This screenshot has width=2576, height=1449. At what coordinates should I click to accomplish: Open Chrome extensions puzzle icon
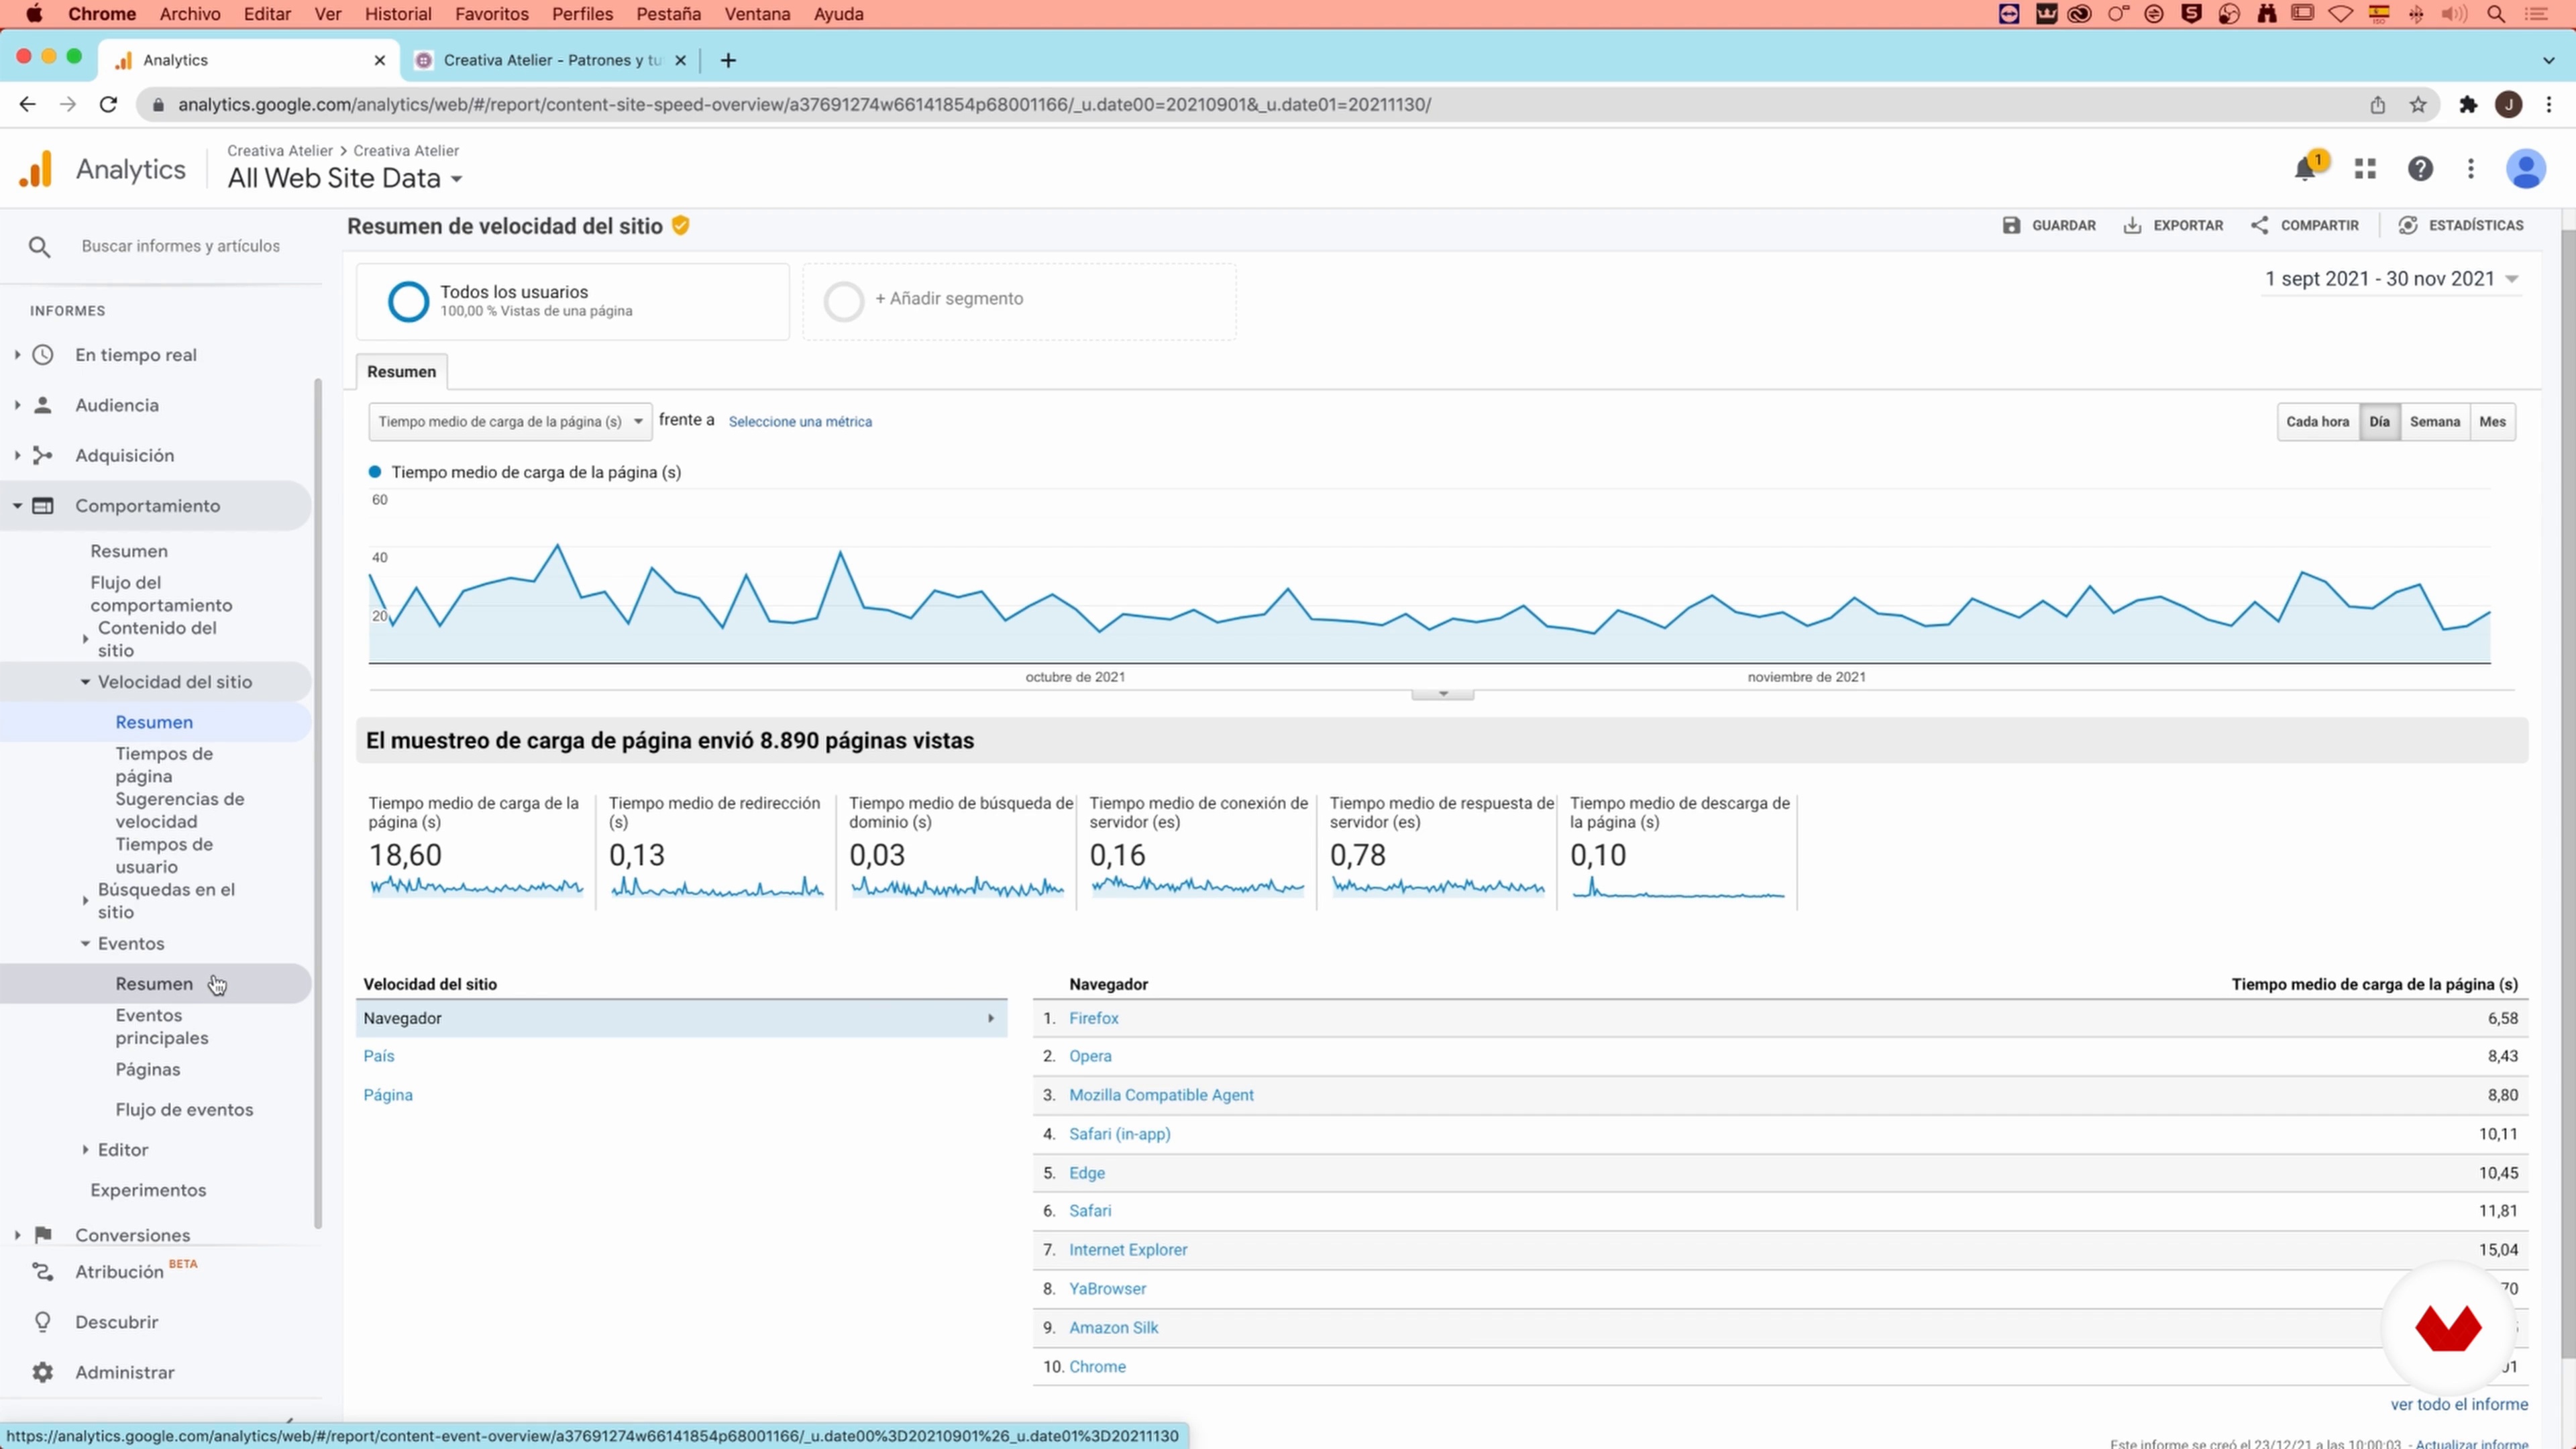point(2468,104)
